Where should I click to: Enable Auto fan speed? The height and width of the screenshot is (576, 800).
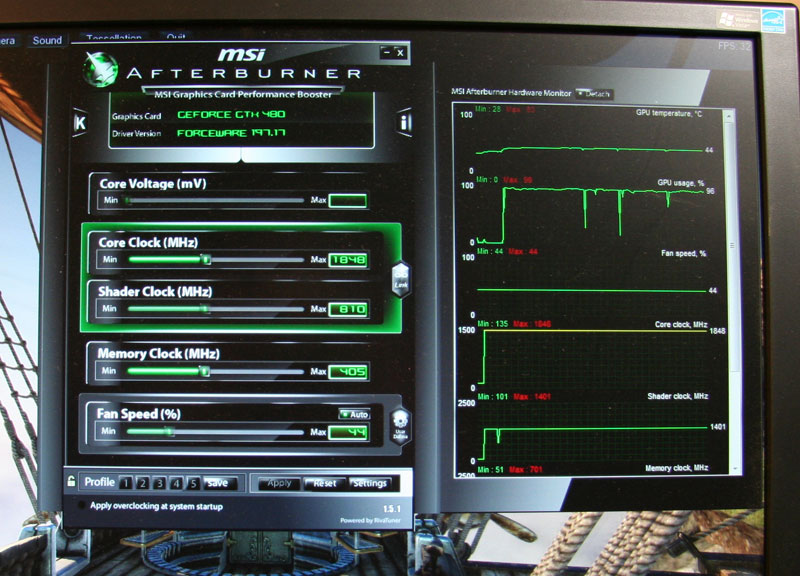pos(355,414)
